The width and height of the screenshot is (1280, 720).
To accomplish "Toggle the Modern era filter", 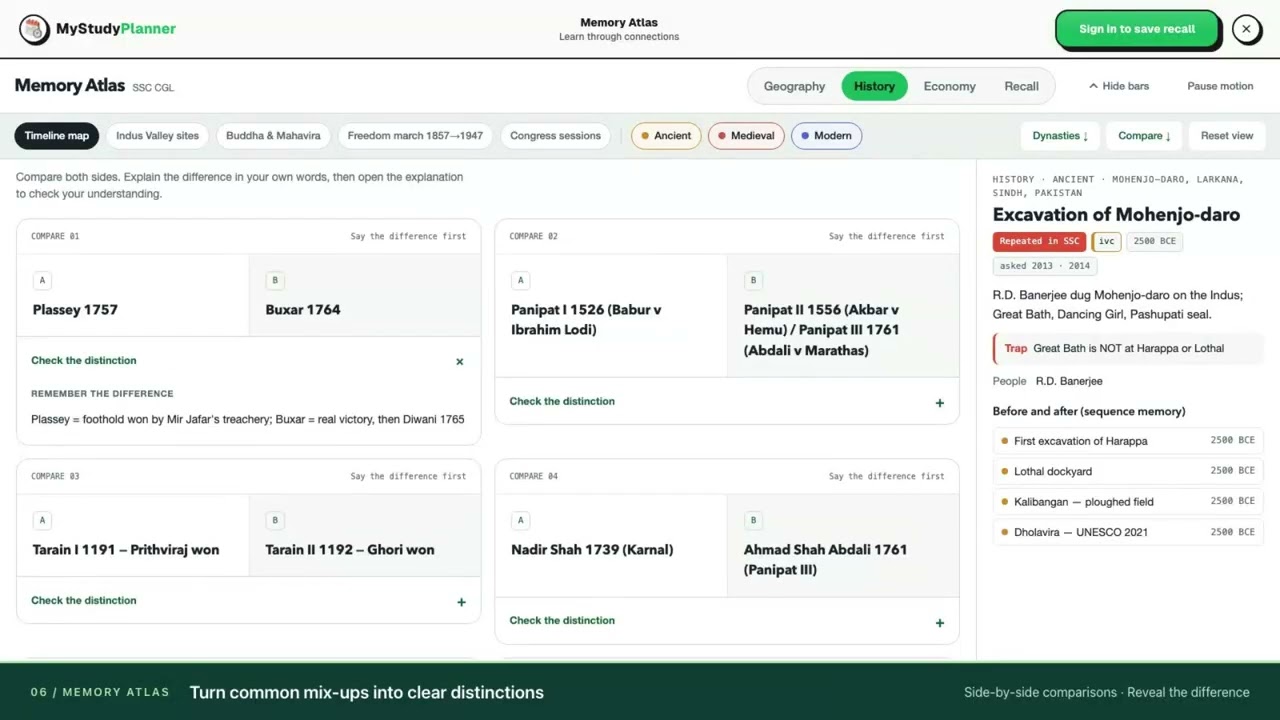I will tap(826, 136).
